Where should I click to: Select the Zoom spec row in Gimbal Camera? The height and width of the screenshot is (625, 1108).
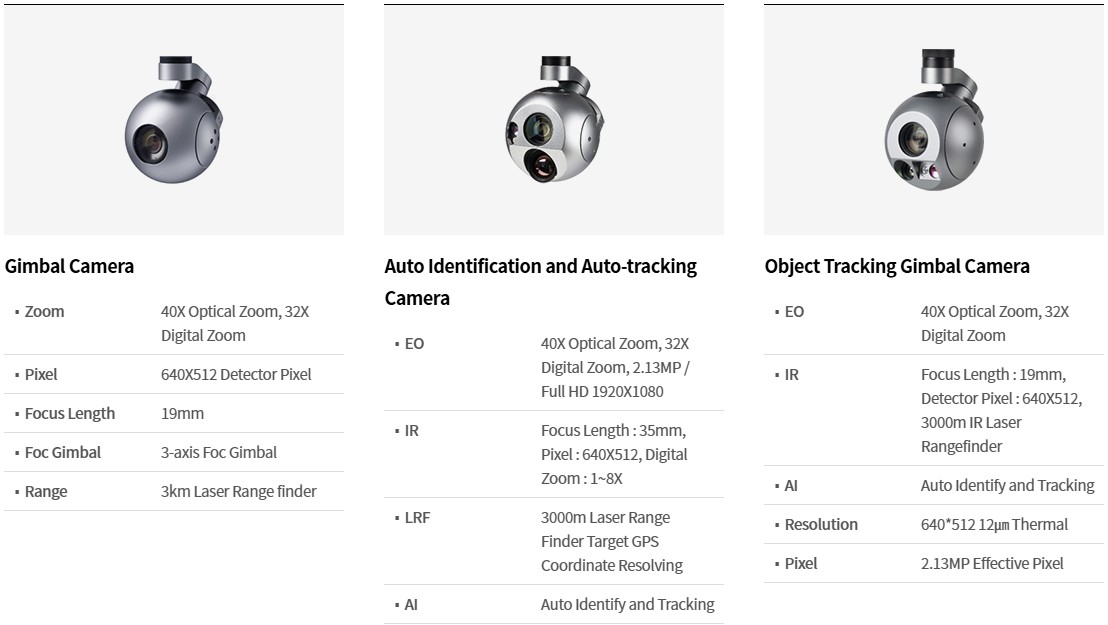tap(174, 324)
